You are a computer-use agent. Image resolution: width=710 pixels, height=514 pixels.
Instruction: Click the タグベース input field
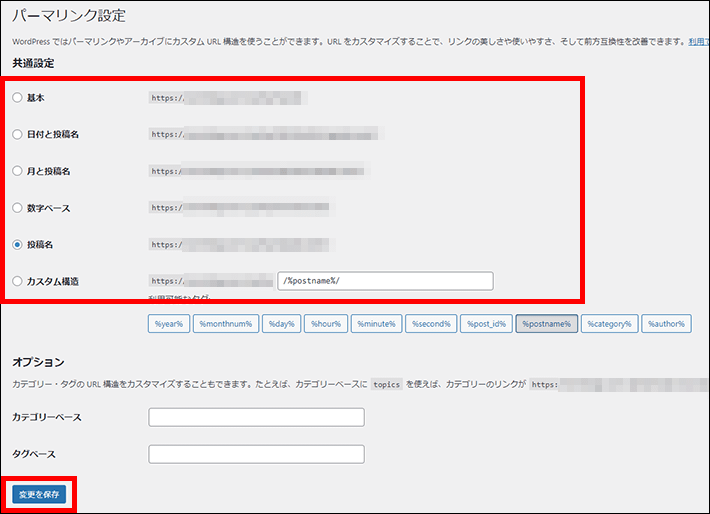256,454
